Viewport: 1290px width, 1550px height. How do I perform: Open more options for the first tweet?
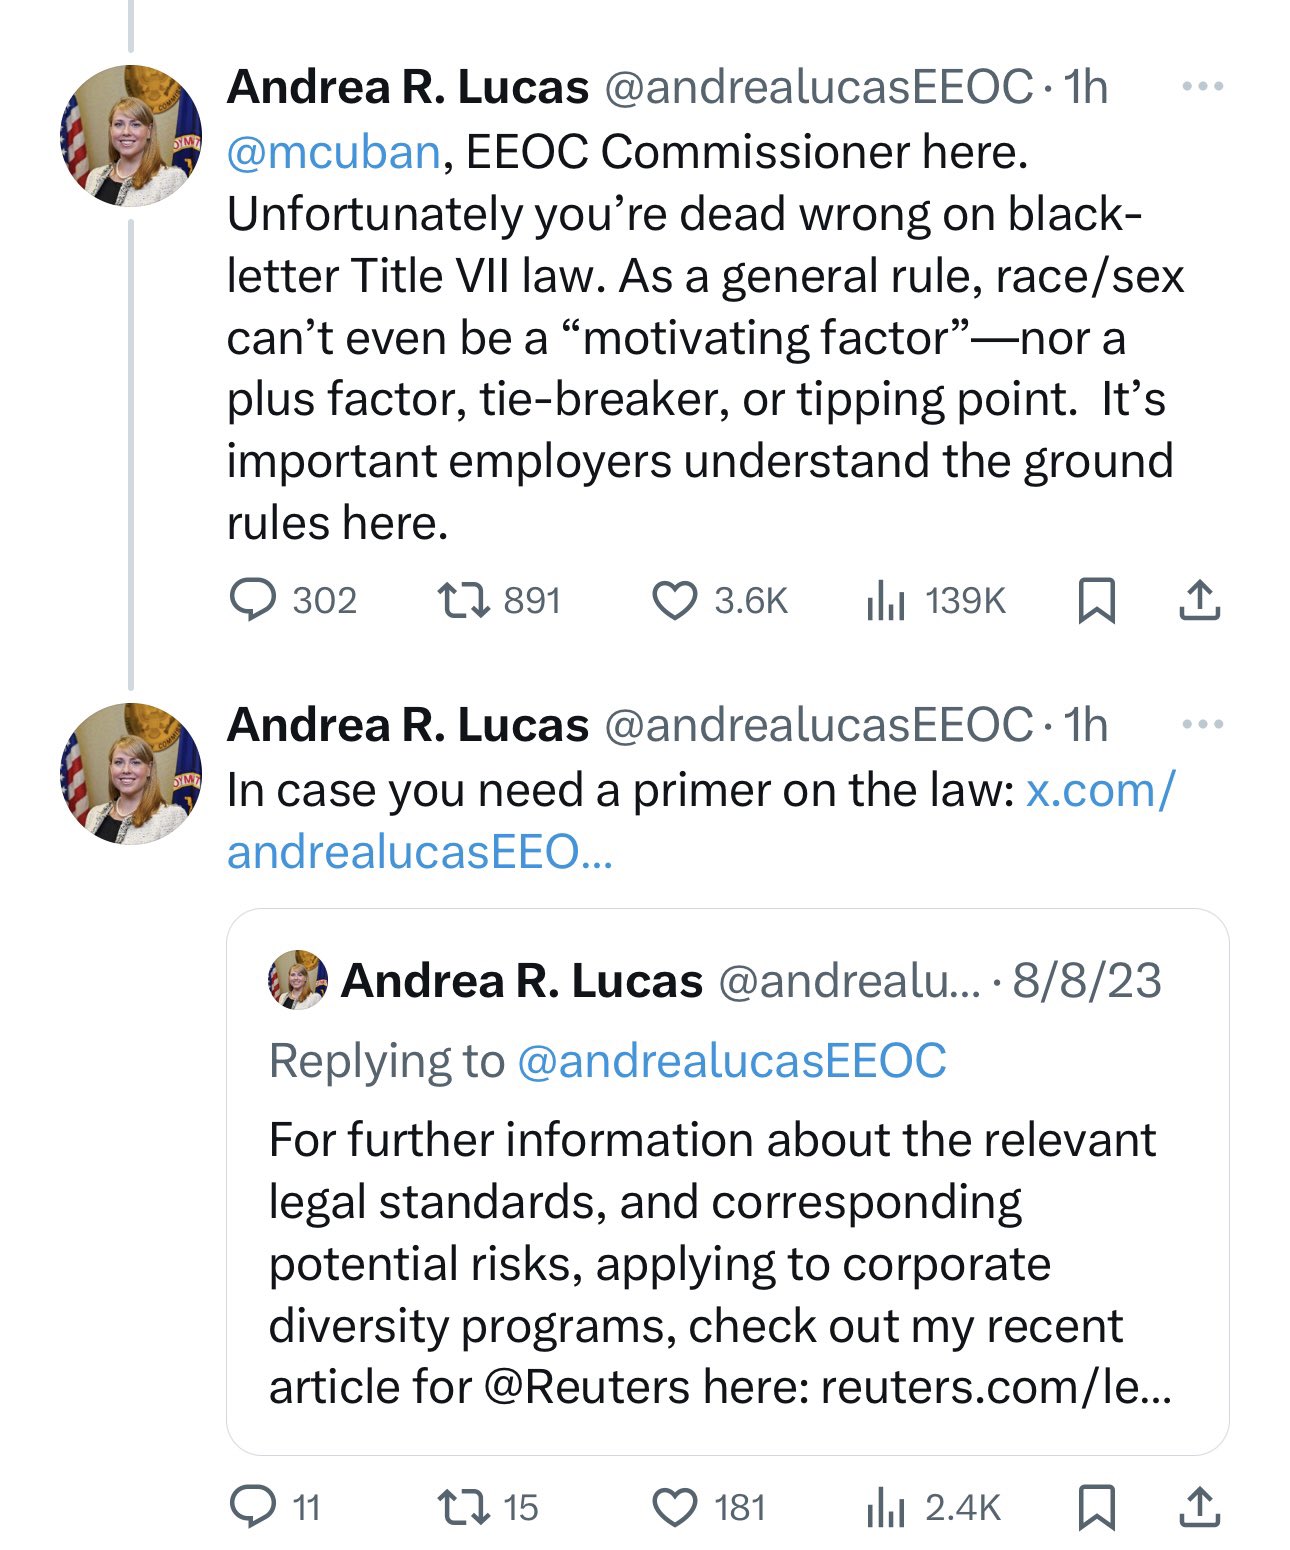tap(1201, 88)
